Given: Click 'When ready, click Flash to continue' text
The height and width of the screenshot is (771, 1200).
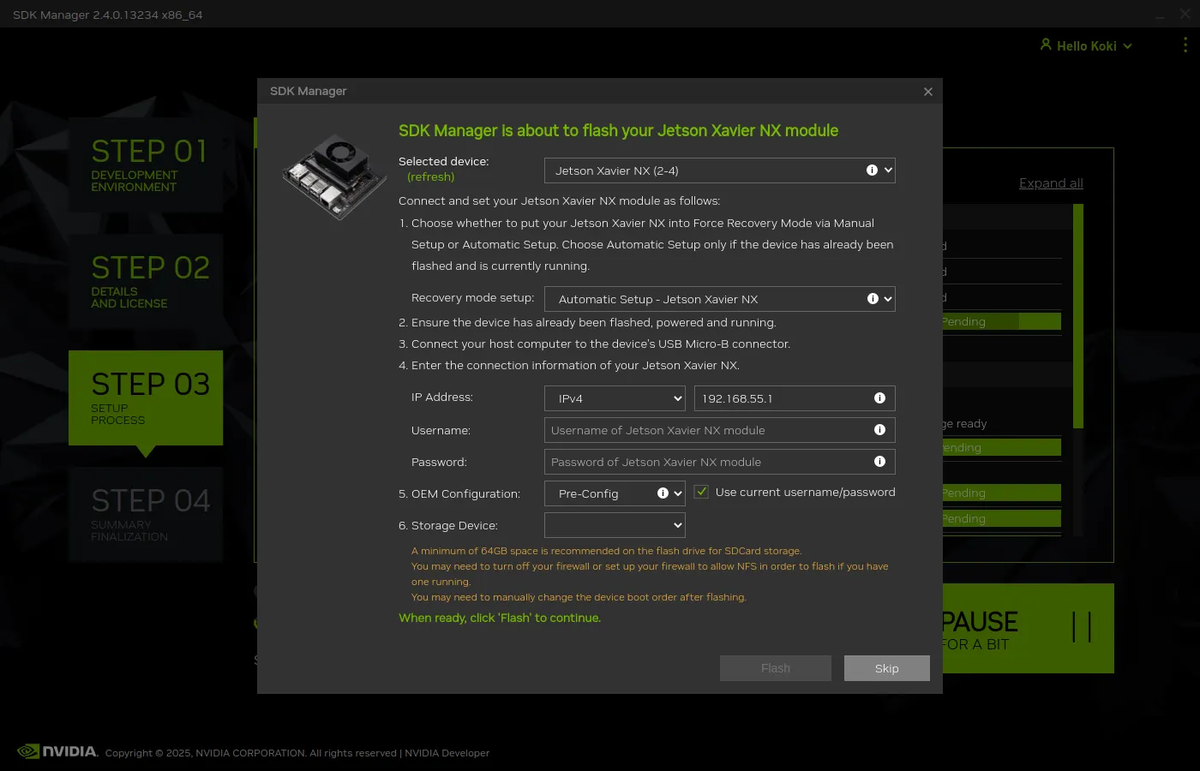Looking at the screenshot, I should pos(500,618).
